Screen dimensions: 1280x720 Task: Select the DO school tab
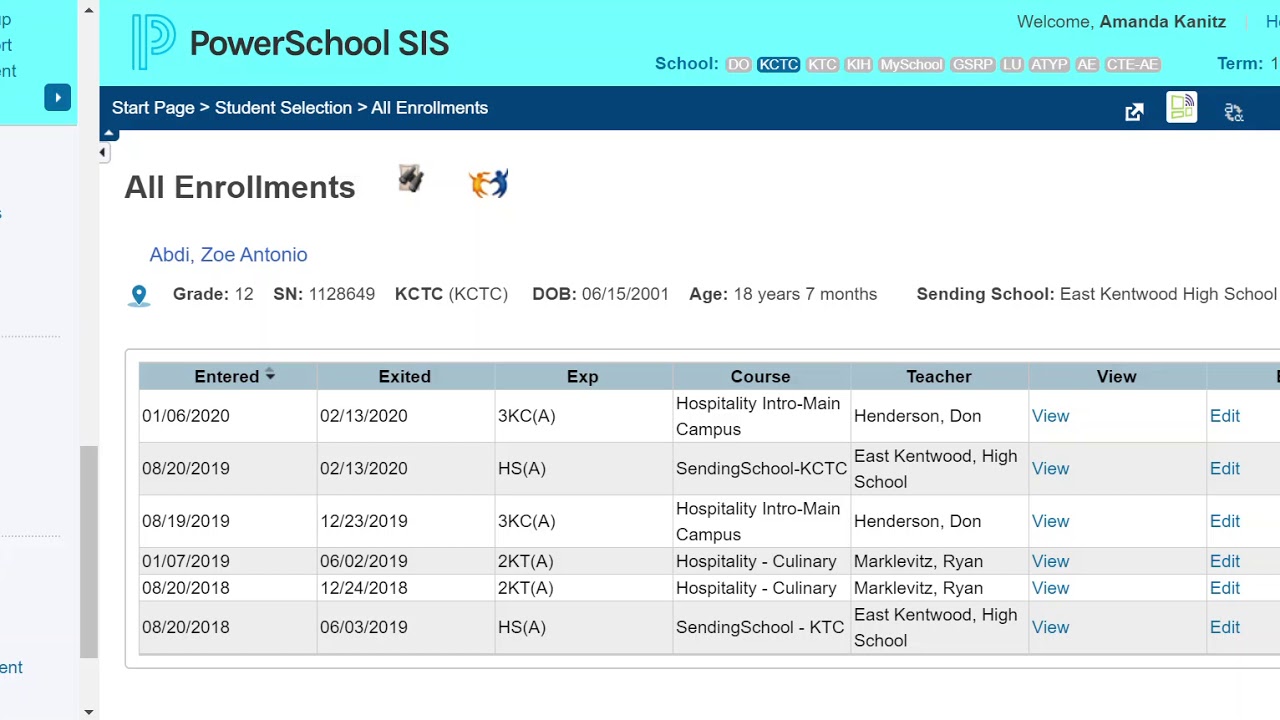[x=738, y=64]
